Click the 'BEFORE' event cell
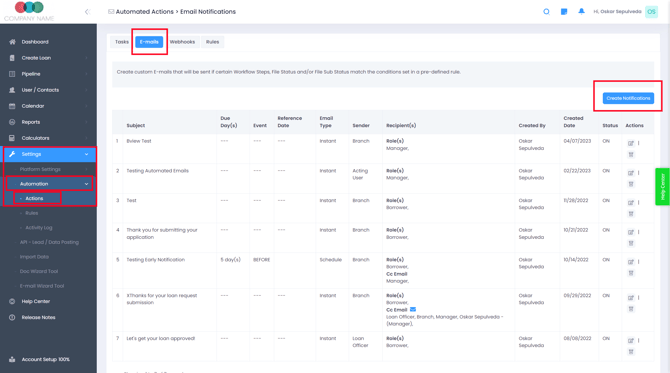The height and width of the screenshot is (373, 670). (262, 260)
